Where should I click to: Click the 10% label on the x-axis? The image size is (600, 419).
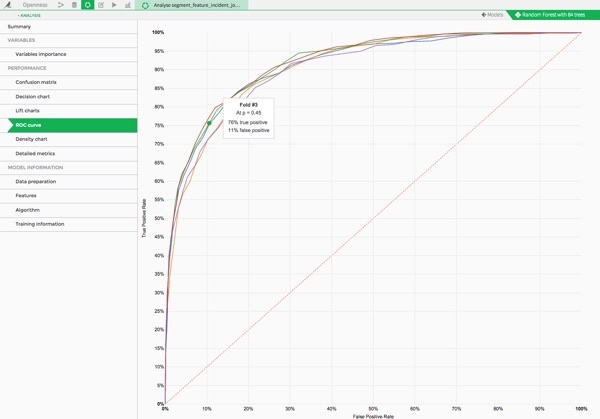pyautogui.click(x=207, y=409)
